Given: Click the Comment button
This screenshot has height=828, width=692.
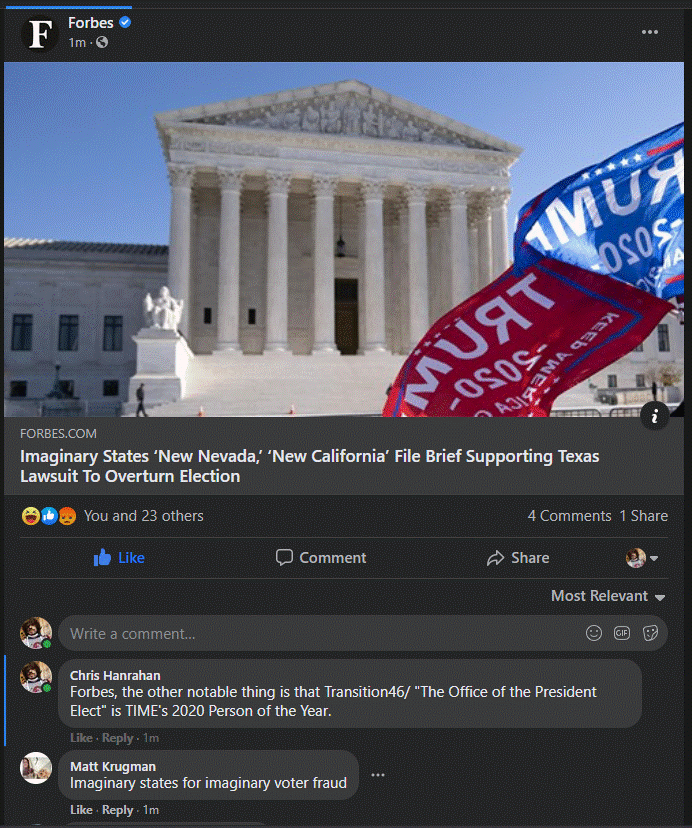Looking at the screenshot, I should [x=321, y=558].
